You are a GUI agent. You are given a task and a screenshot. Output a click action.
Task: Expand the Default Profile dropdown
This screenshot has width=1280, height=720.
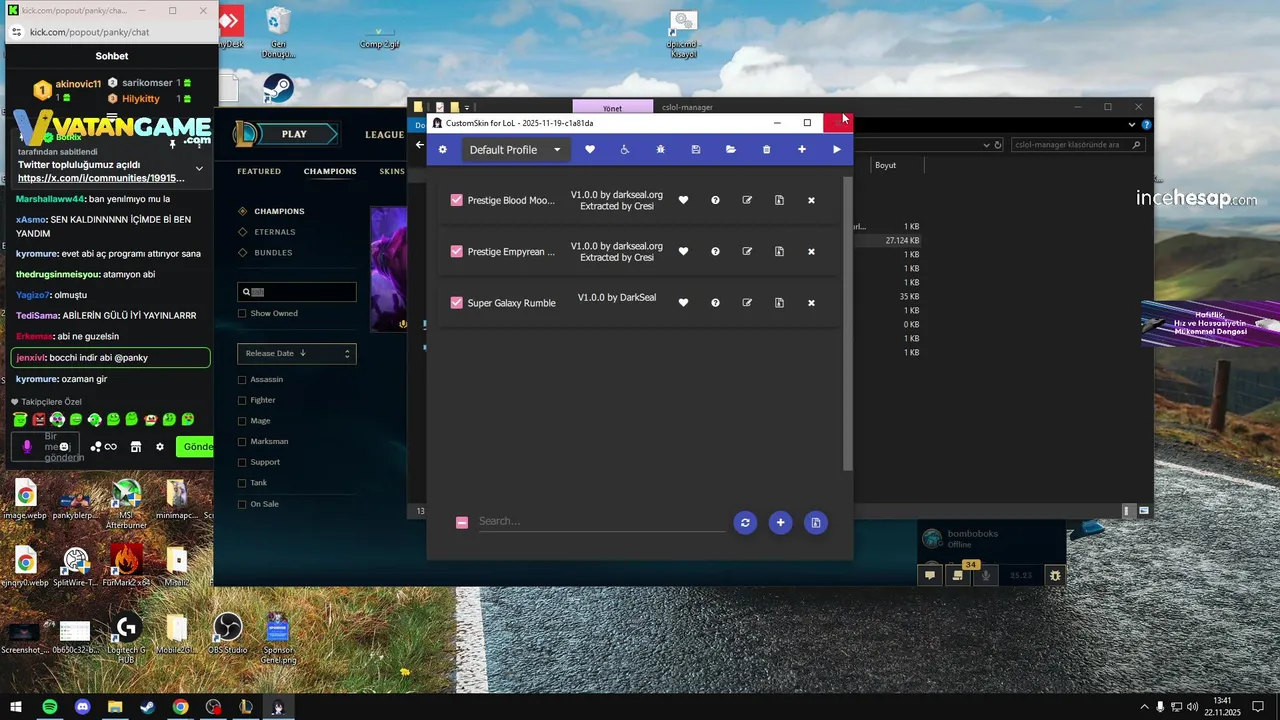(x=515, y=150)
